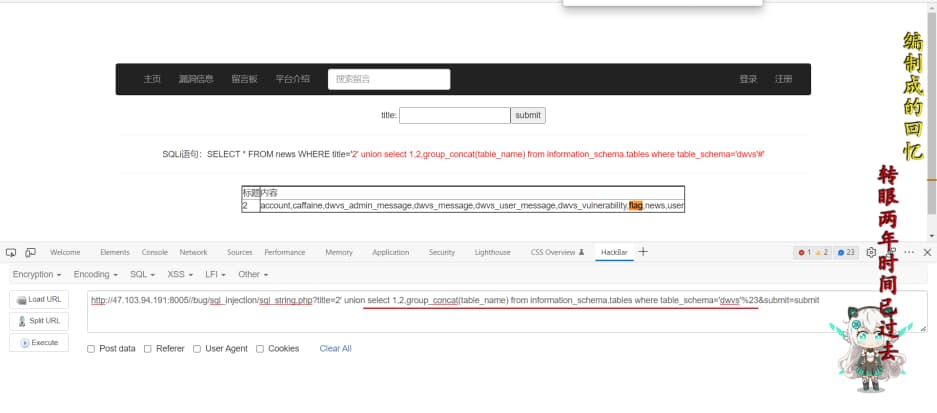Open the DevTools more options ellipsis
Image resolution: width=937 pixels, height=413 pixels.
[909, 252]
